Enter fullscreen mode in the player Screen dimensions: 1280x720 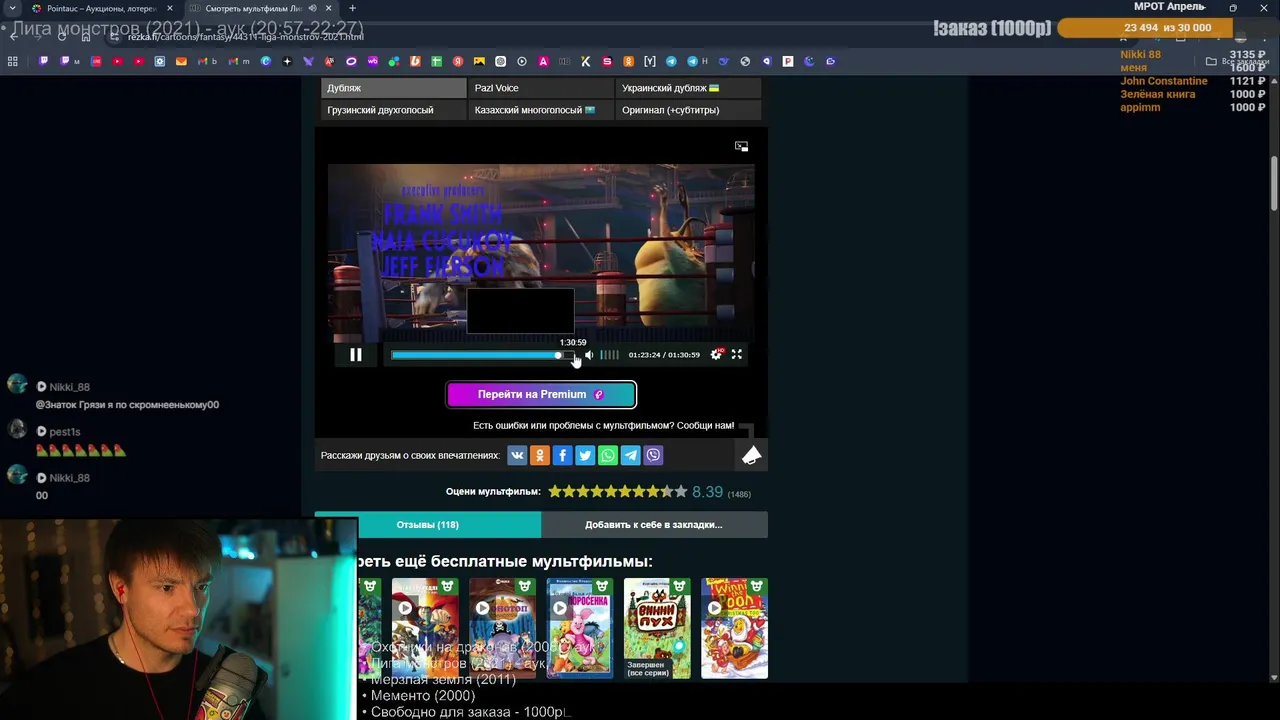click(x=737, y=354)
